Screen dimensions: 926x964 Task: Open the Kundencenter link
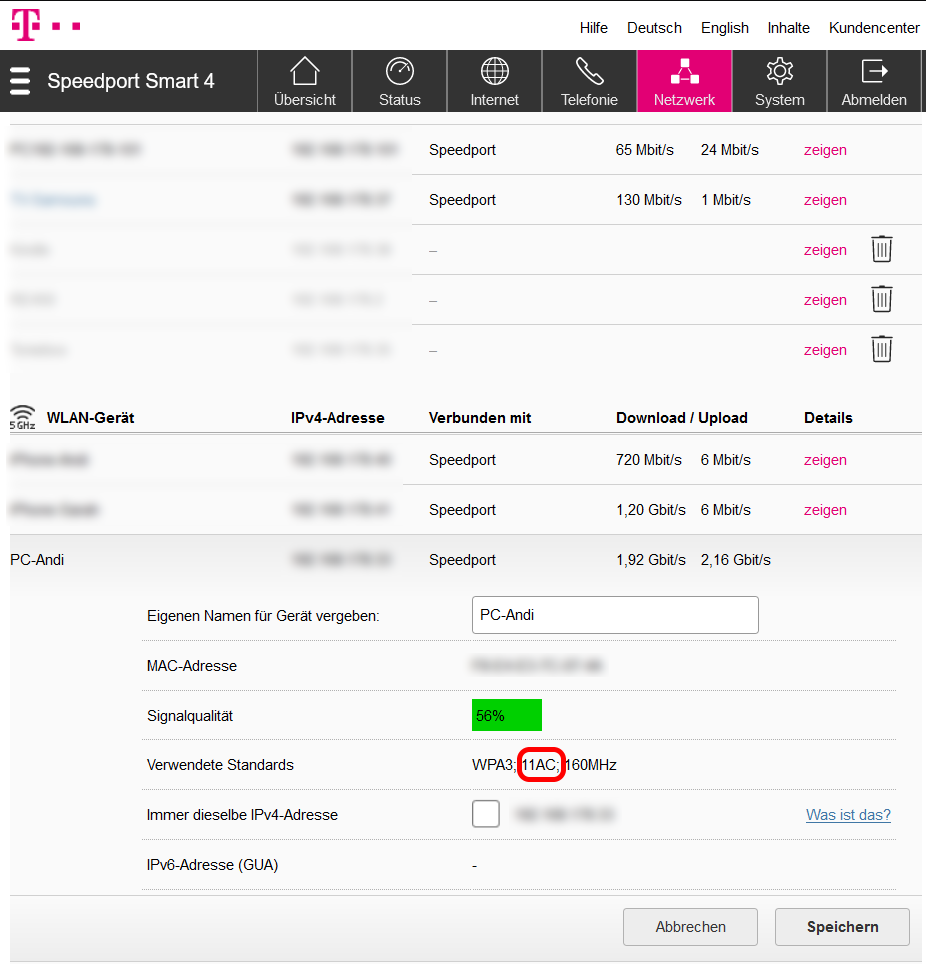[874, 28]
